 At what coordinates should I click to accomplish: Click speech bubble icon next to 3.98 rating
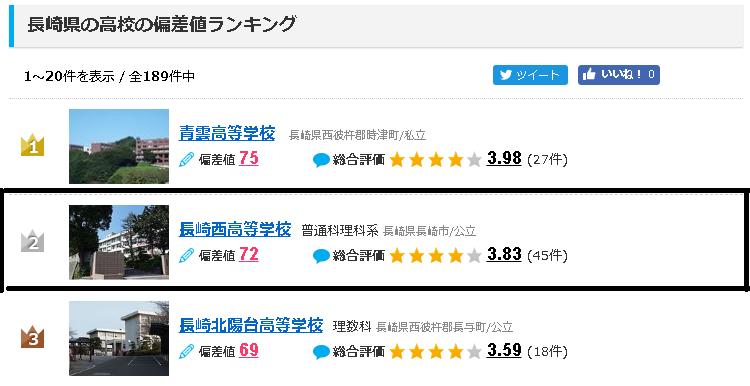pos(321,160)
